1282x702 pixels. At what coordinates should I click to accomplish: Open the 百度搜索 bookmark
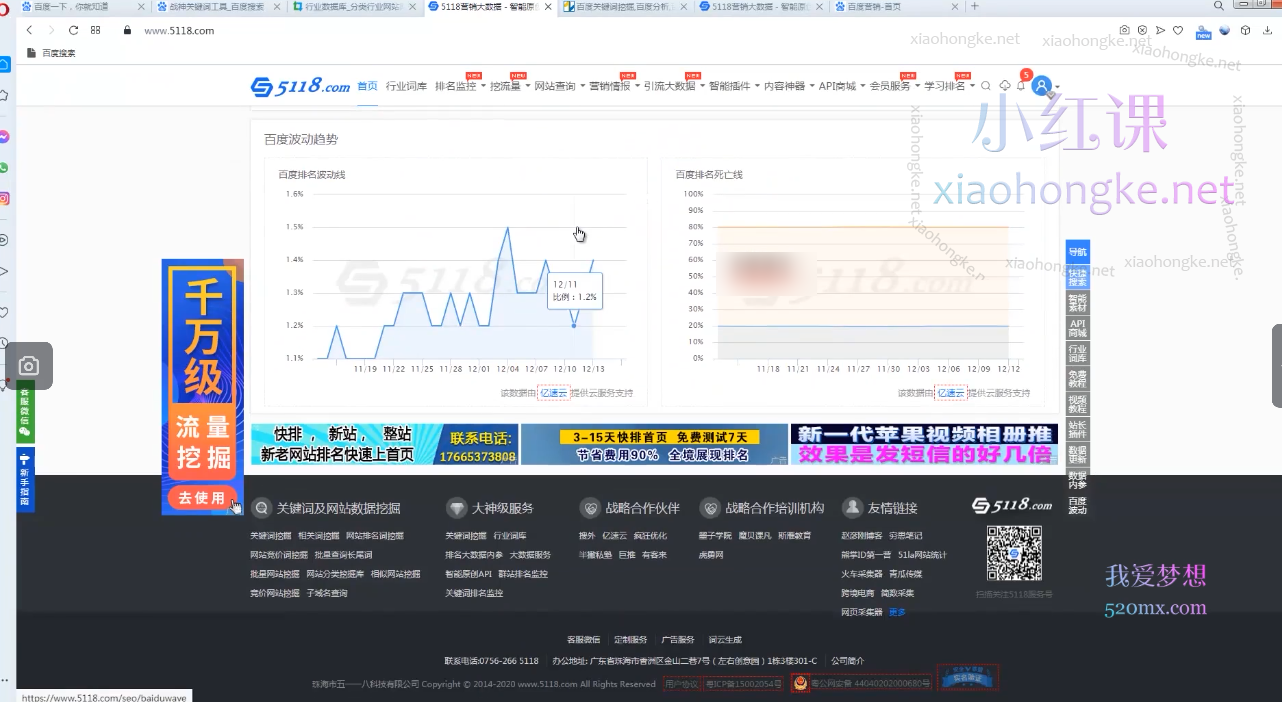click(51, 53)
